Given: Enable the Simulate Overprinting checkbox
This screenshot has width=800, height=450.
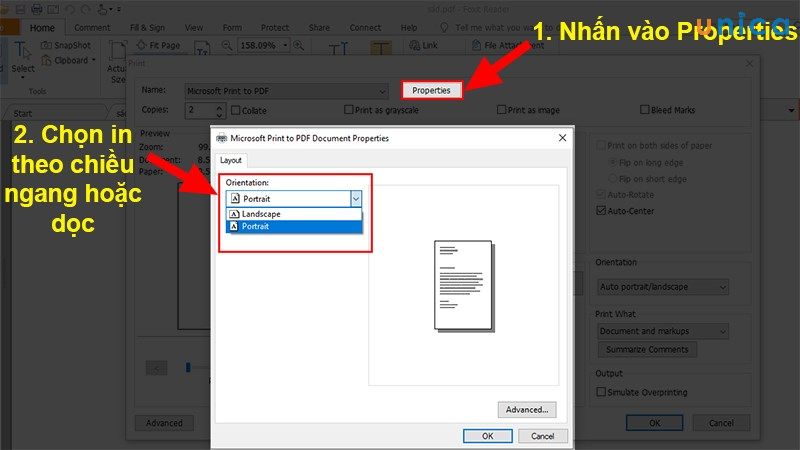Looking at the screenshot, I should [x=601, y=393].
